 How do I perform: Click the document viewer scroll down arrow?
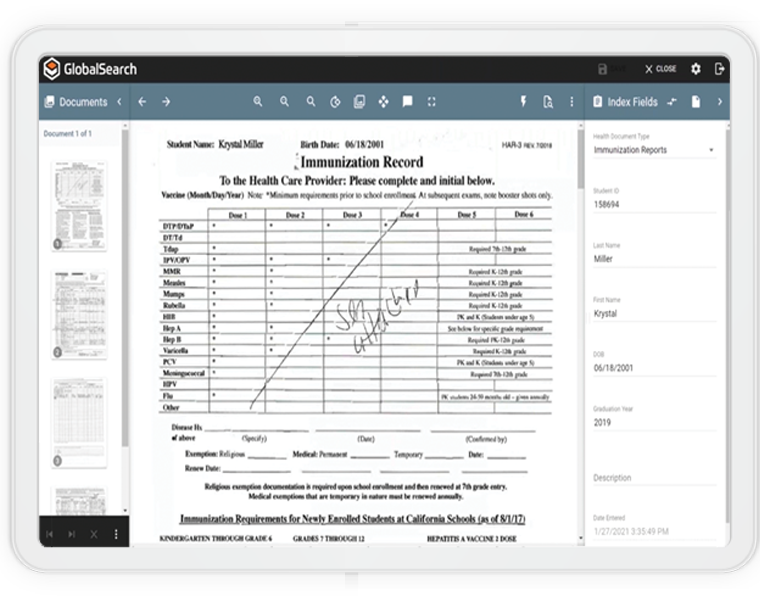(x=581, y=538)
